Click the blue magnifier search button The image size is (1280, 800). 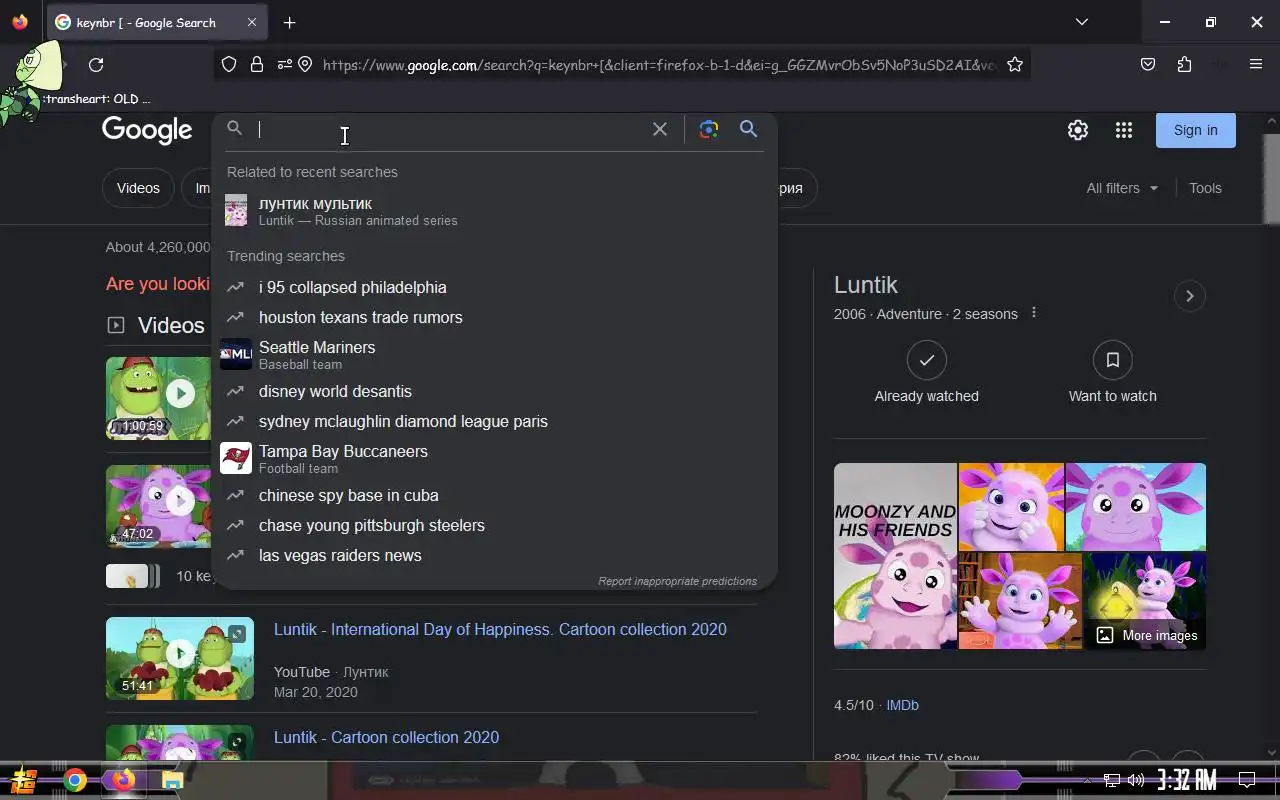click(748, 129)
